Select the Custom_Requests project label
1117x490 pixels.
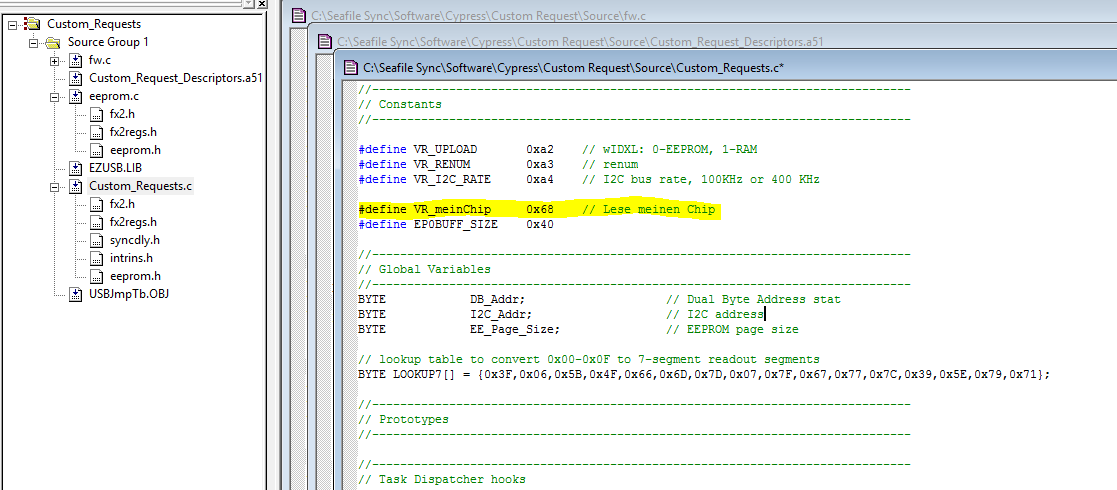click(x=93, y=24)
